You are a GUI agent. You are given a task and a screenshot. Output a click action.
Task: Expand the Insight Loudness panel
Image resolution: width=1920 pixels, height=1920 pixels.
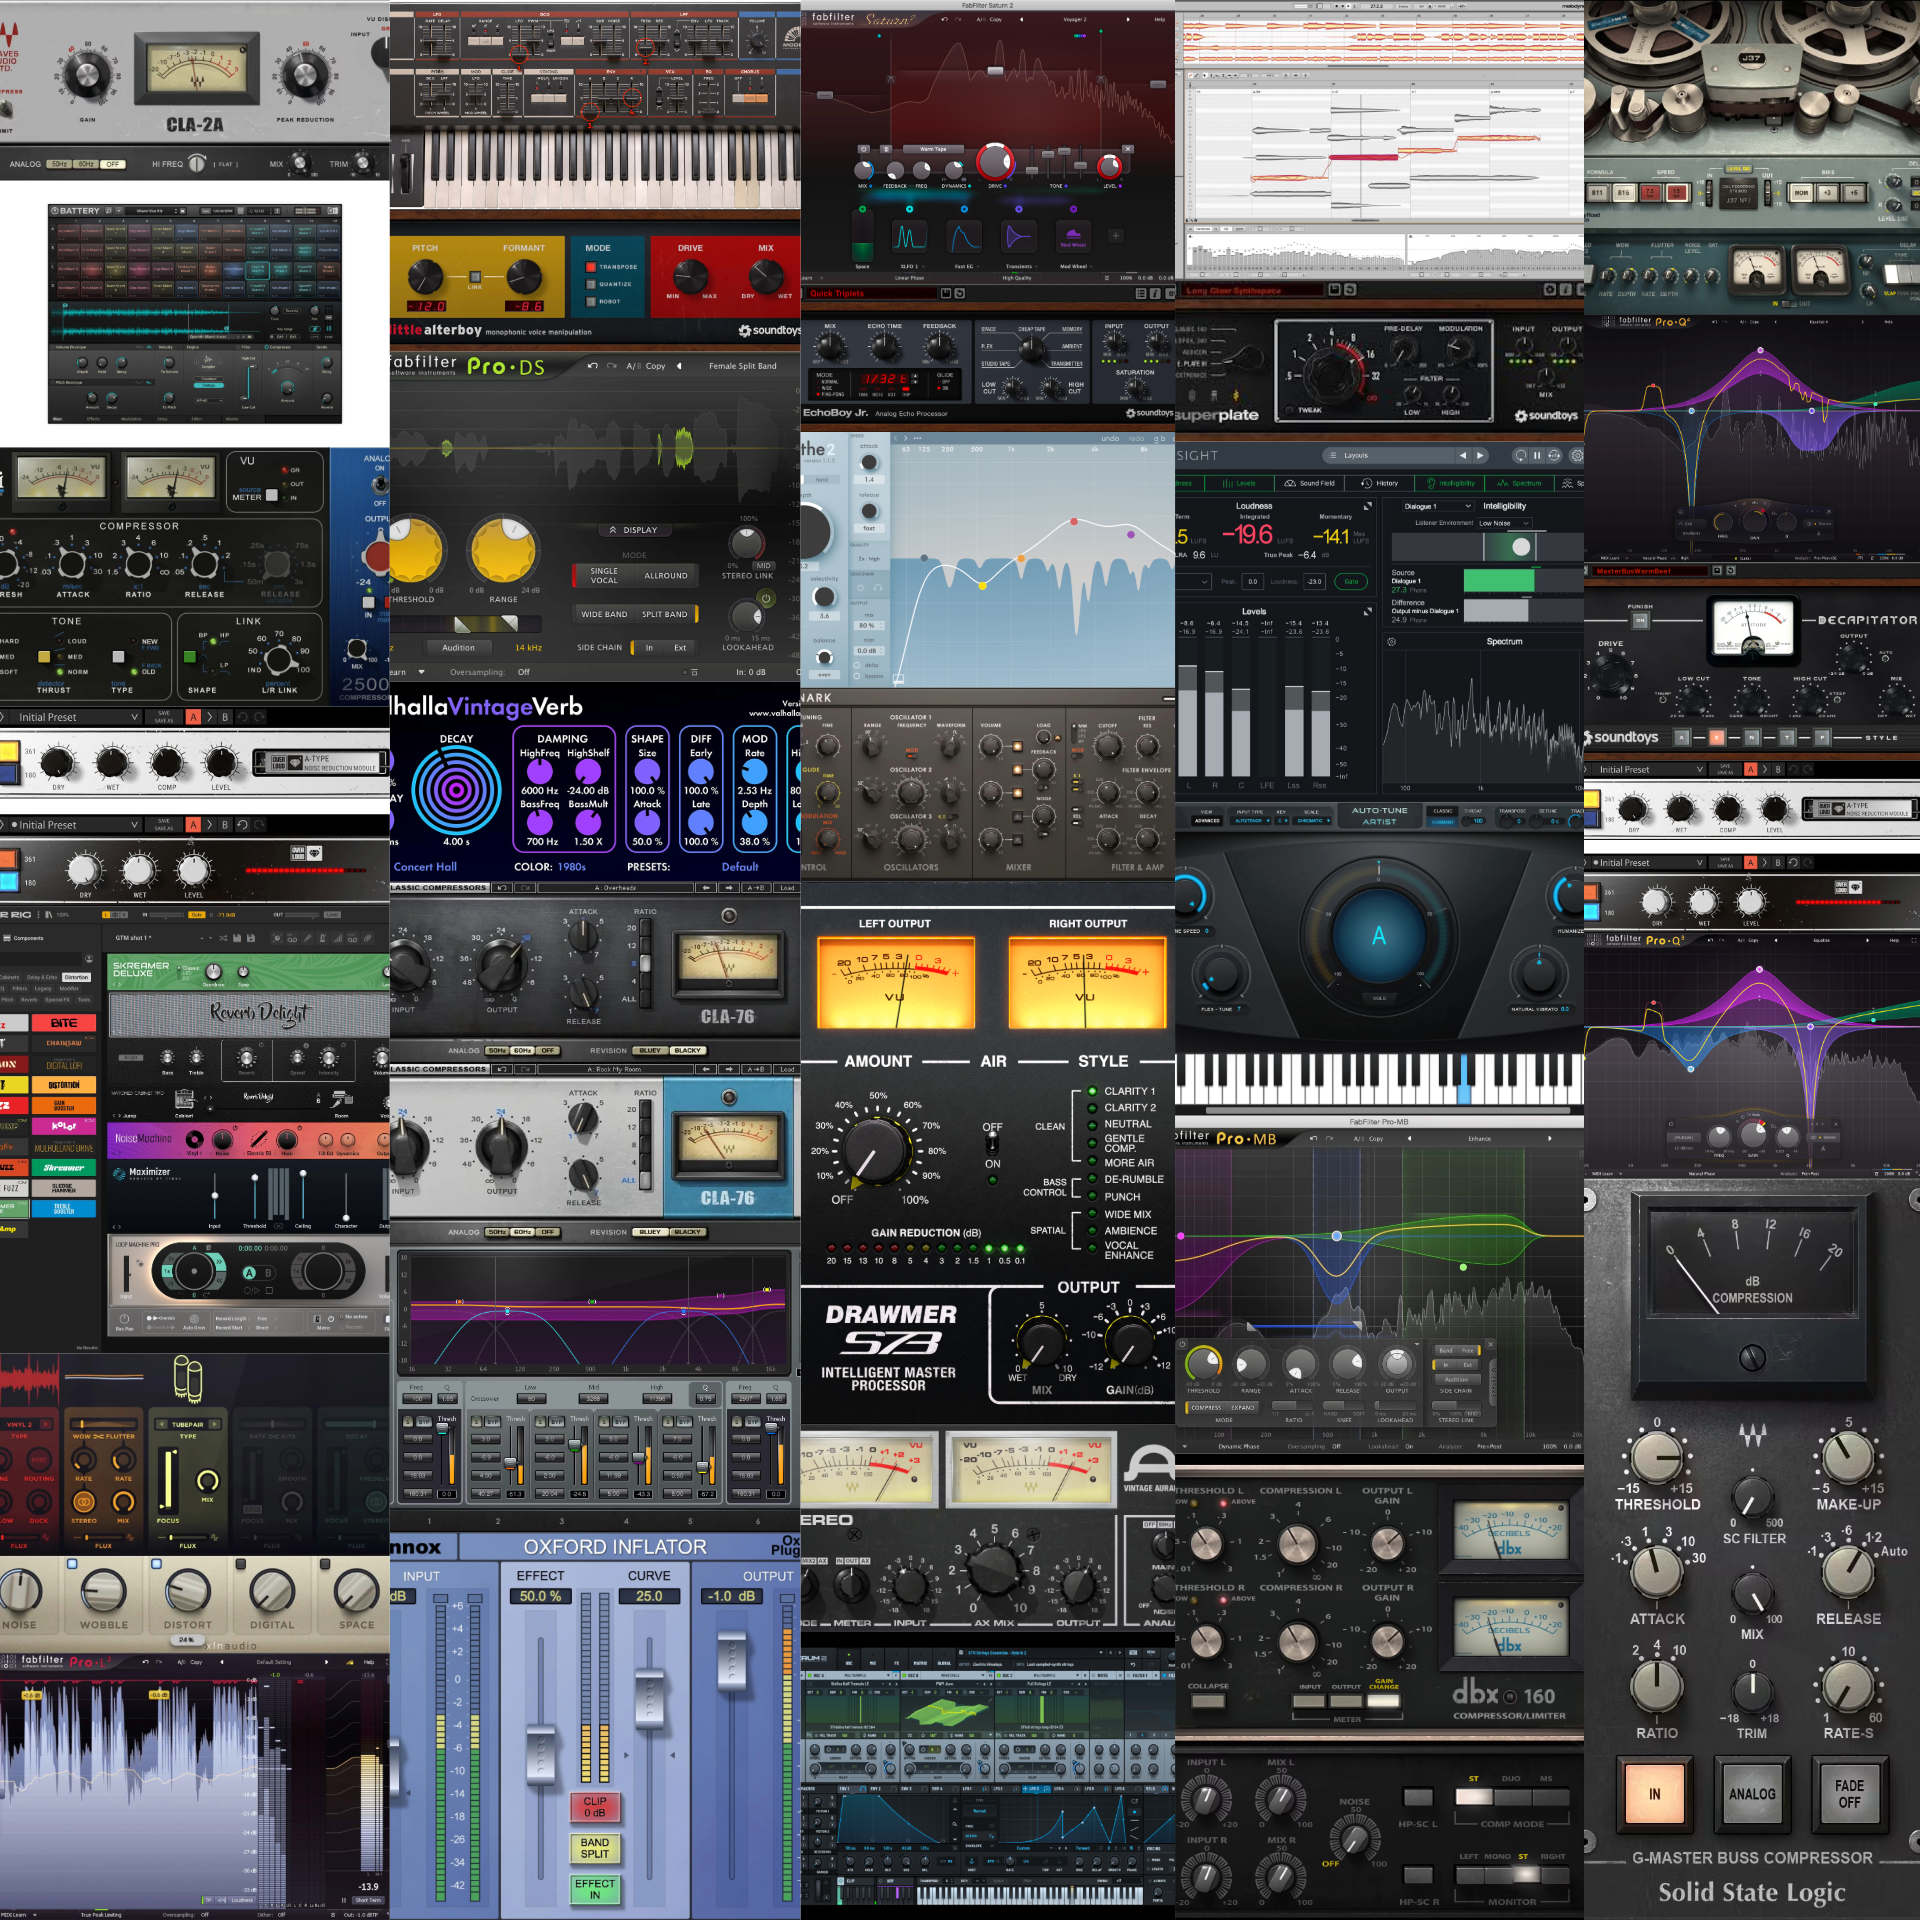pyautogui.click(x=1367, y=504)
